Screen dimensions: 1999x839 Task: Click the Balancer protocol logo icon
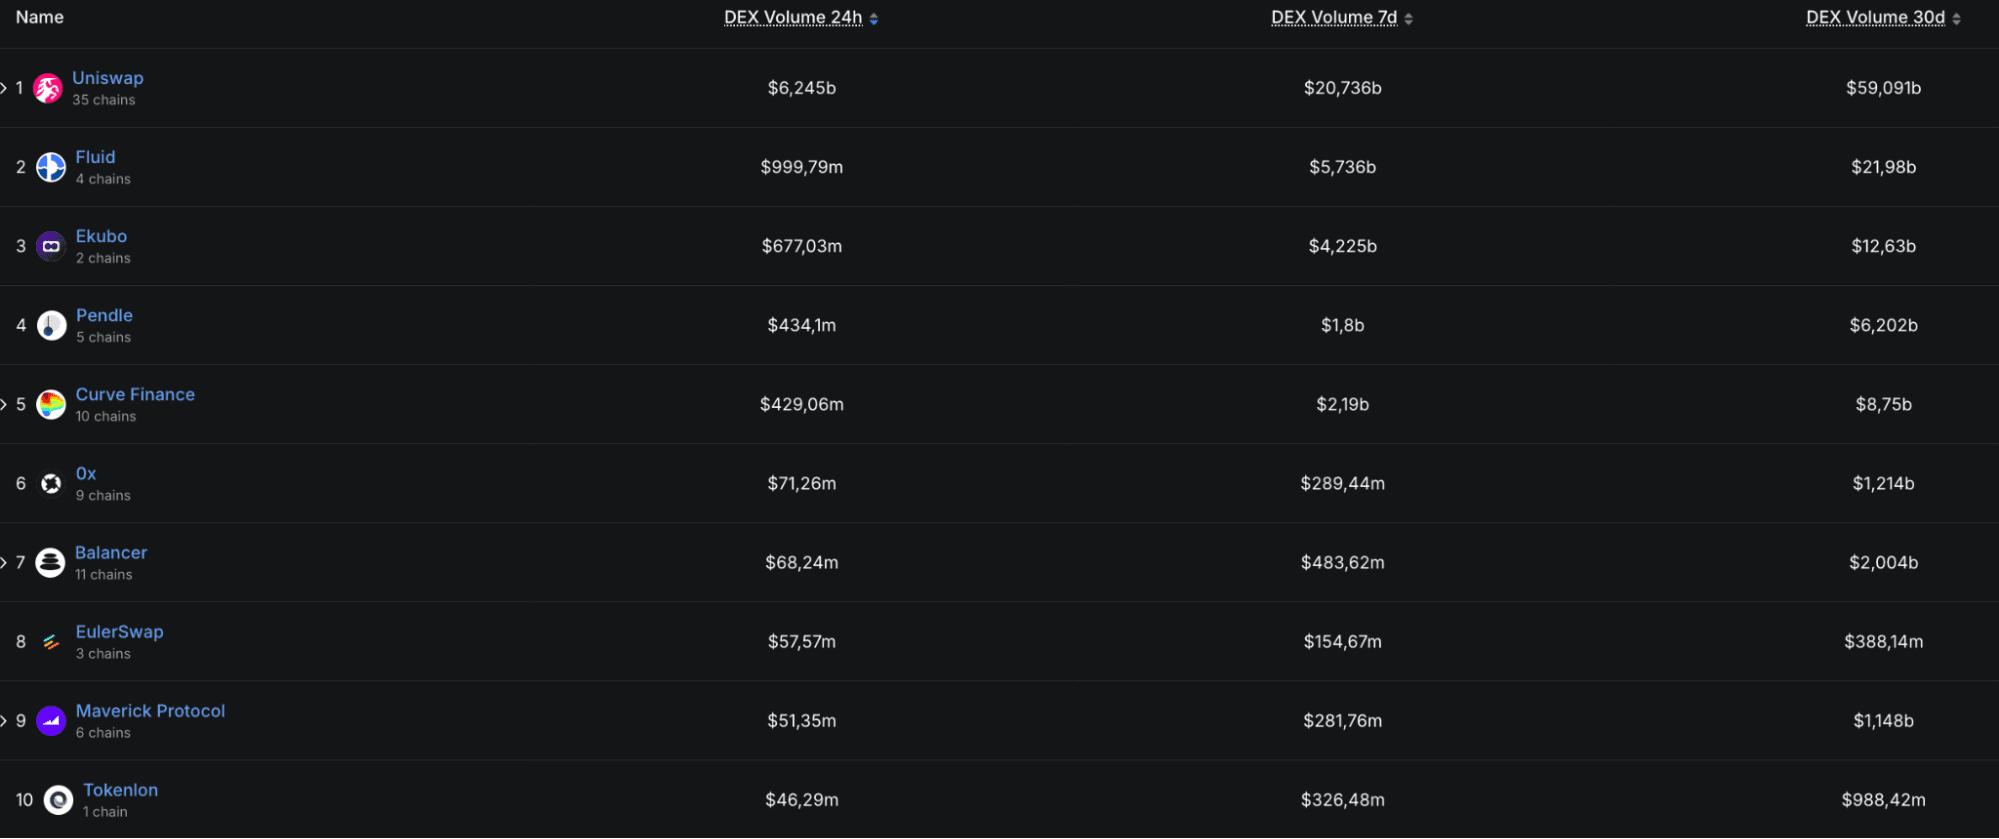tap(50, 563)
